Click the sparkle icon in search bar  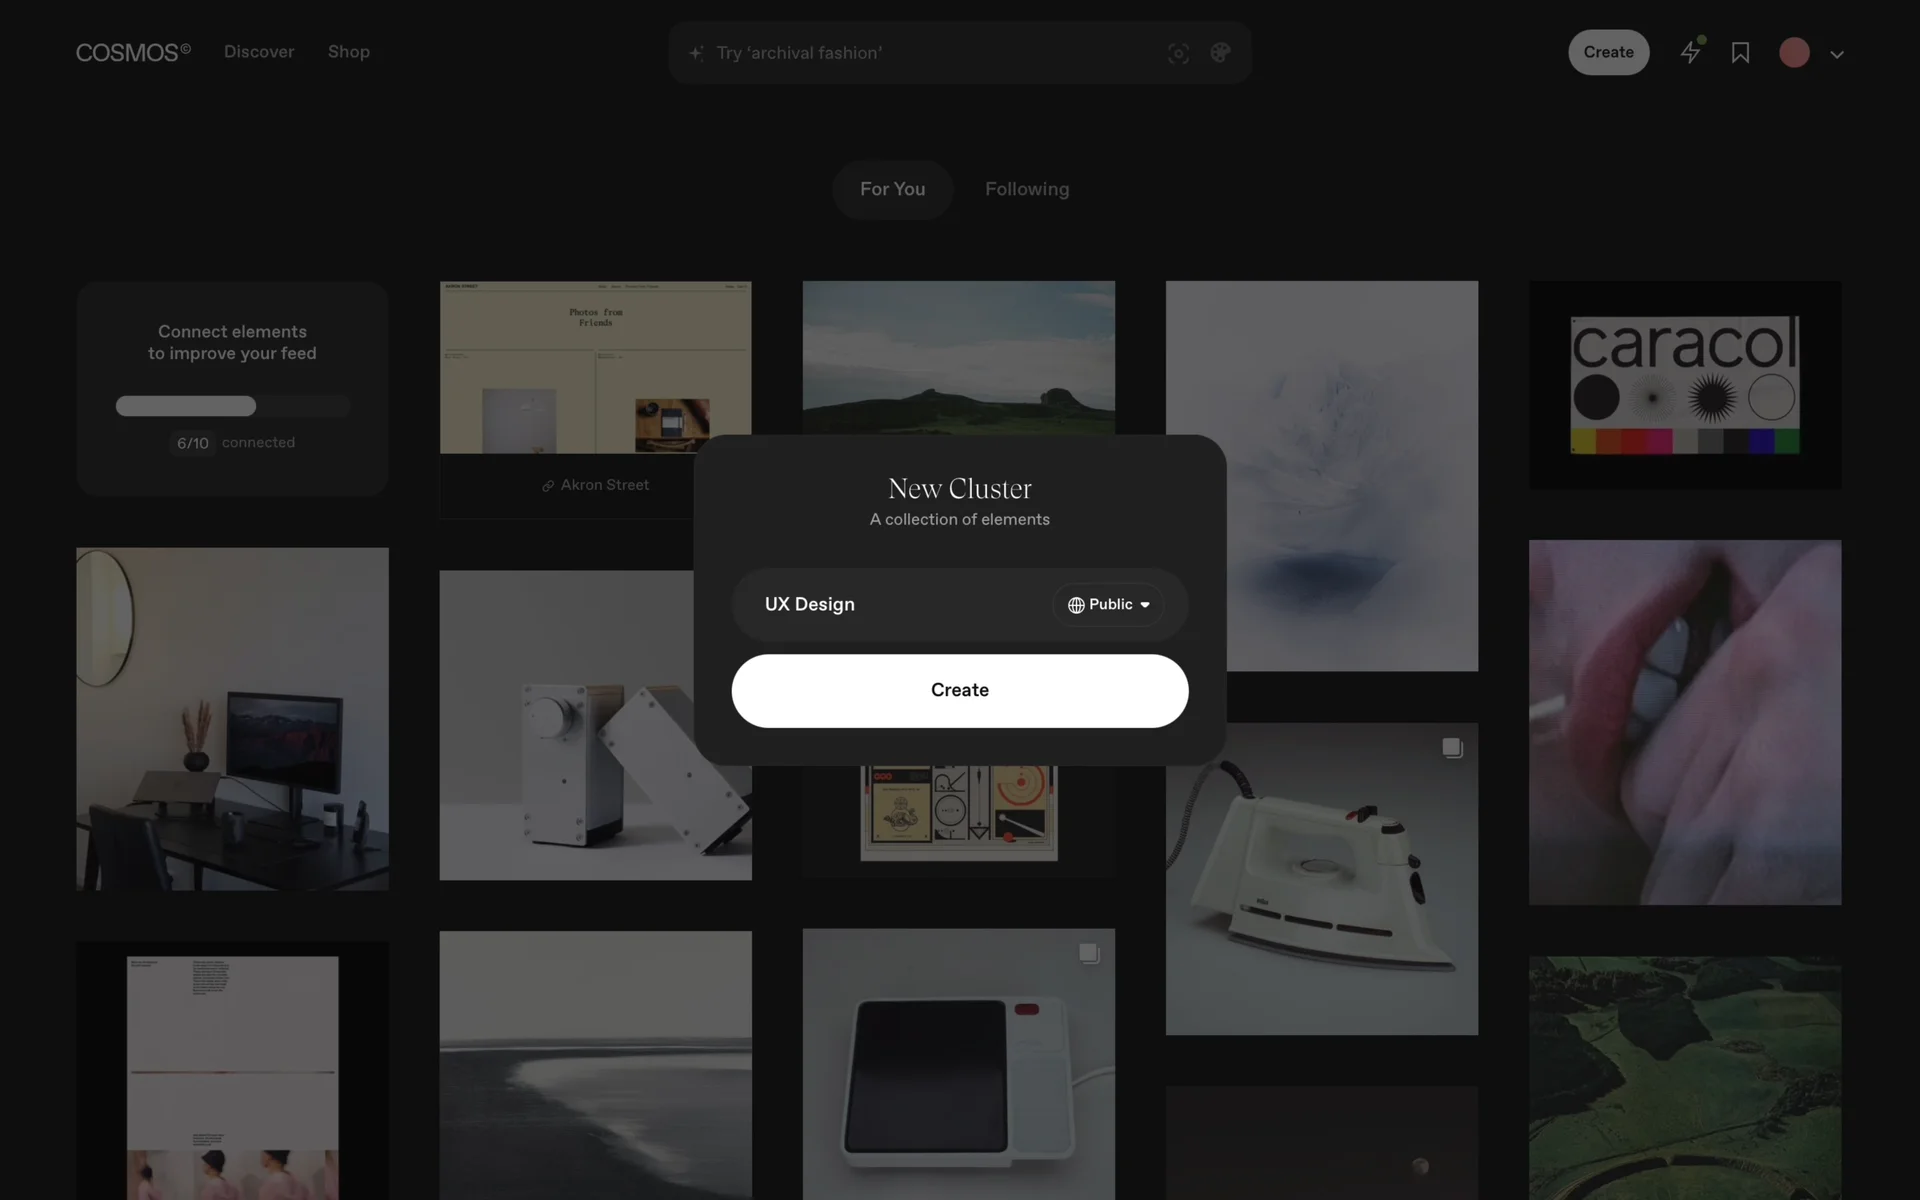tap(696, 53)
